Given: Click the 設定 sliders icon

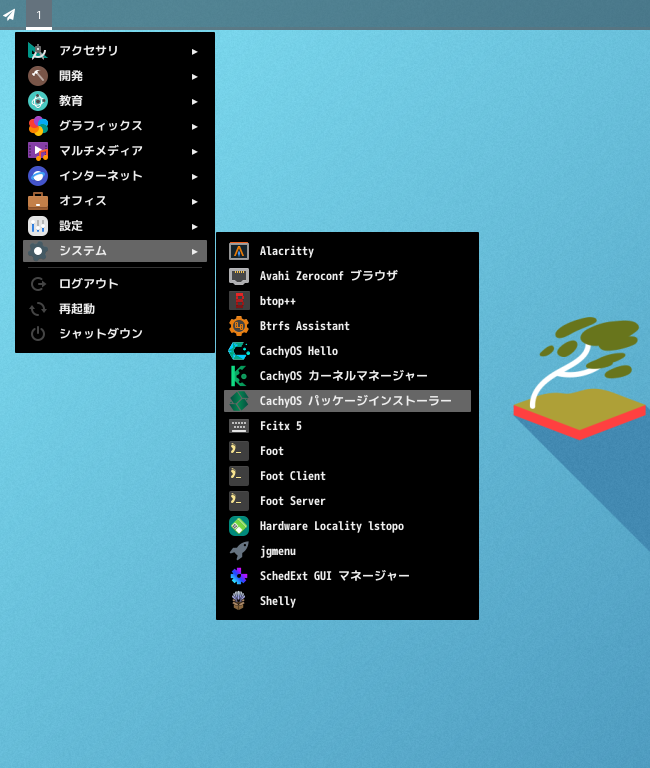Looking at the screenshot, I should coord(38,226).
